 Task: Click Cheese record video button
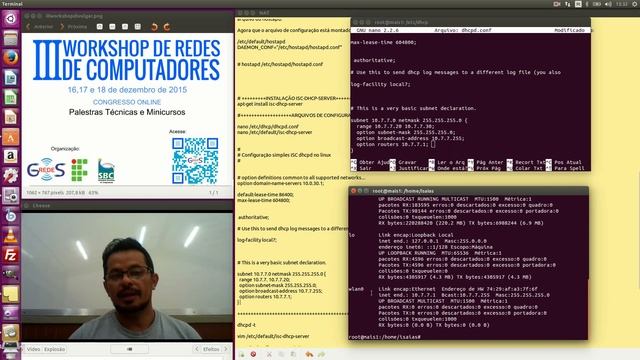pos(129,349)
